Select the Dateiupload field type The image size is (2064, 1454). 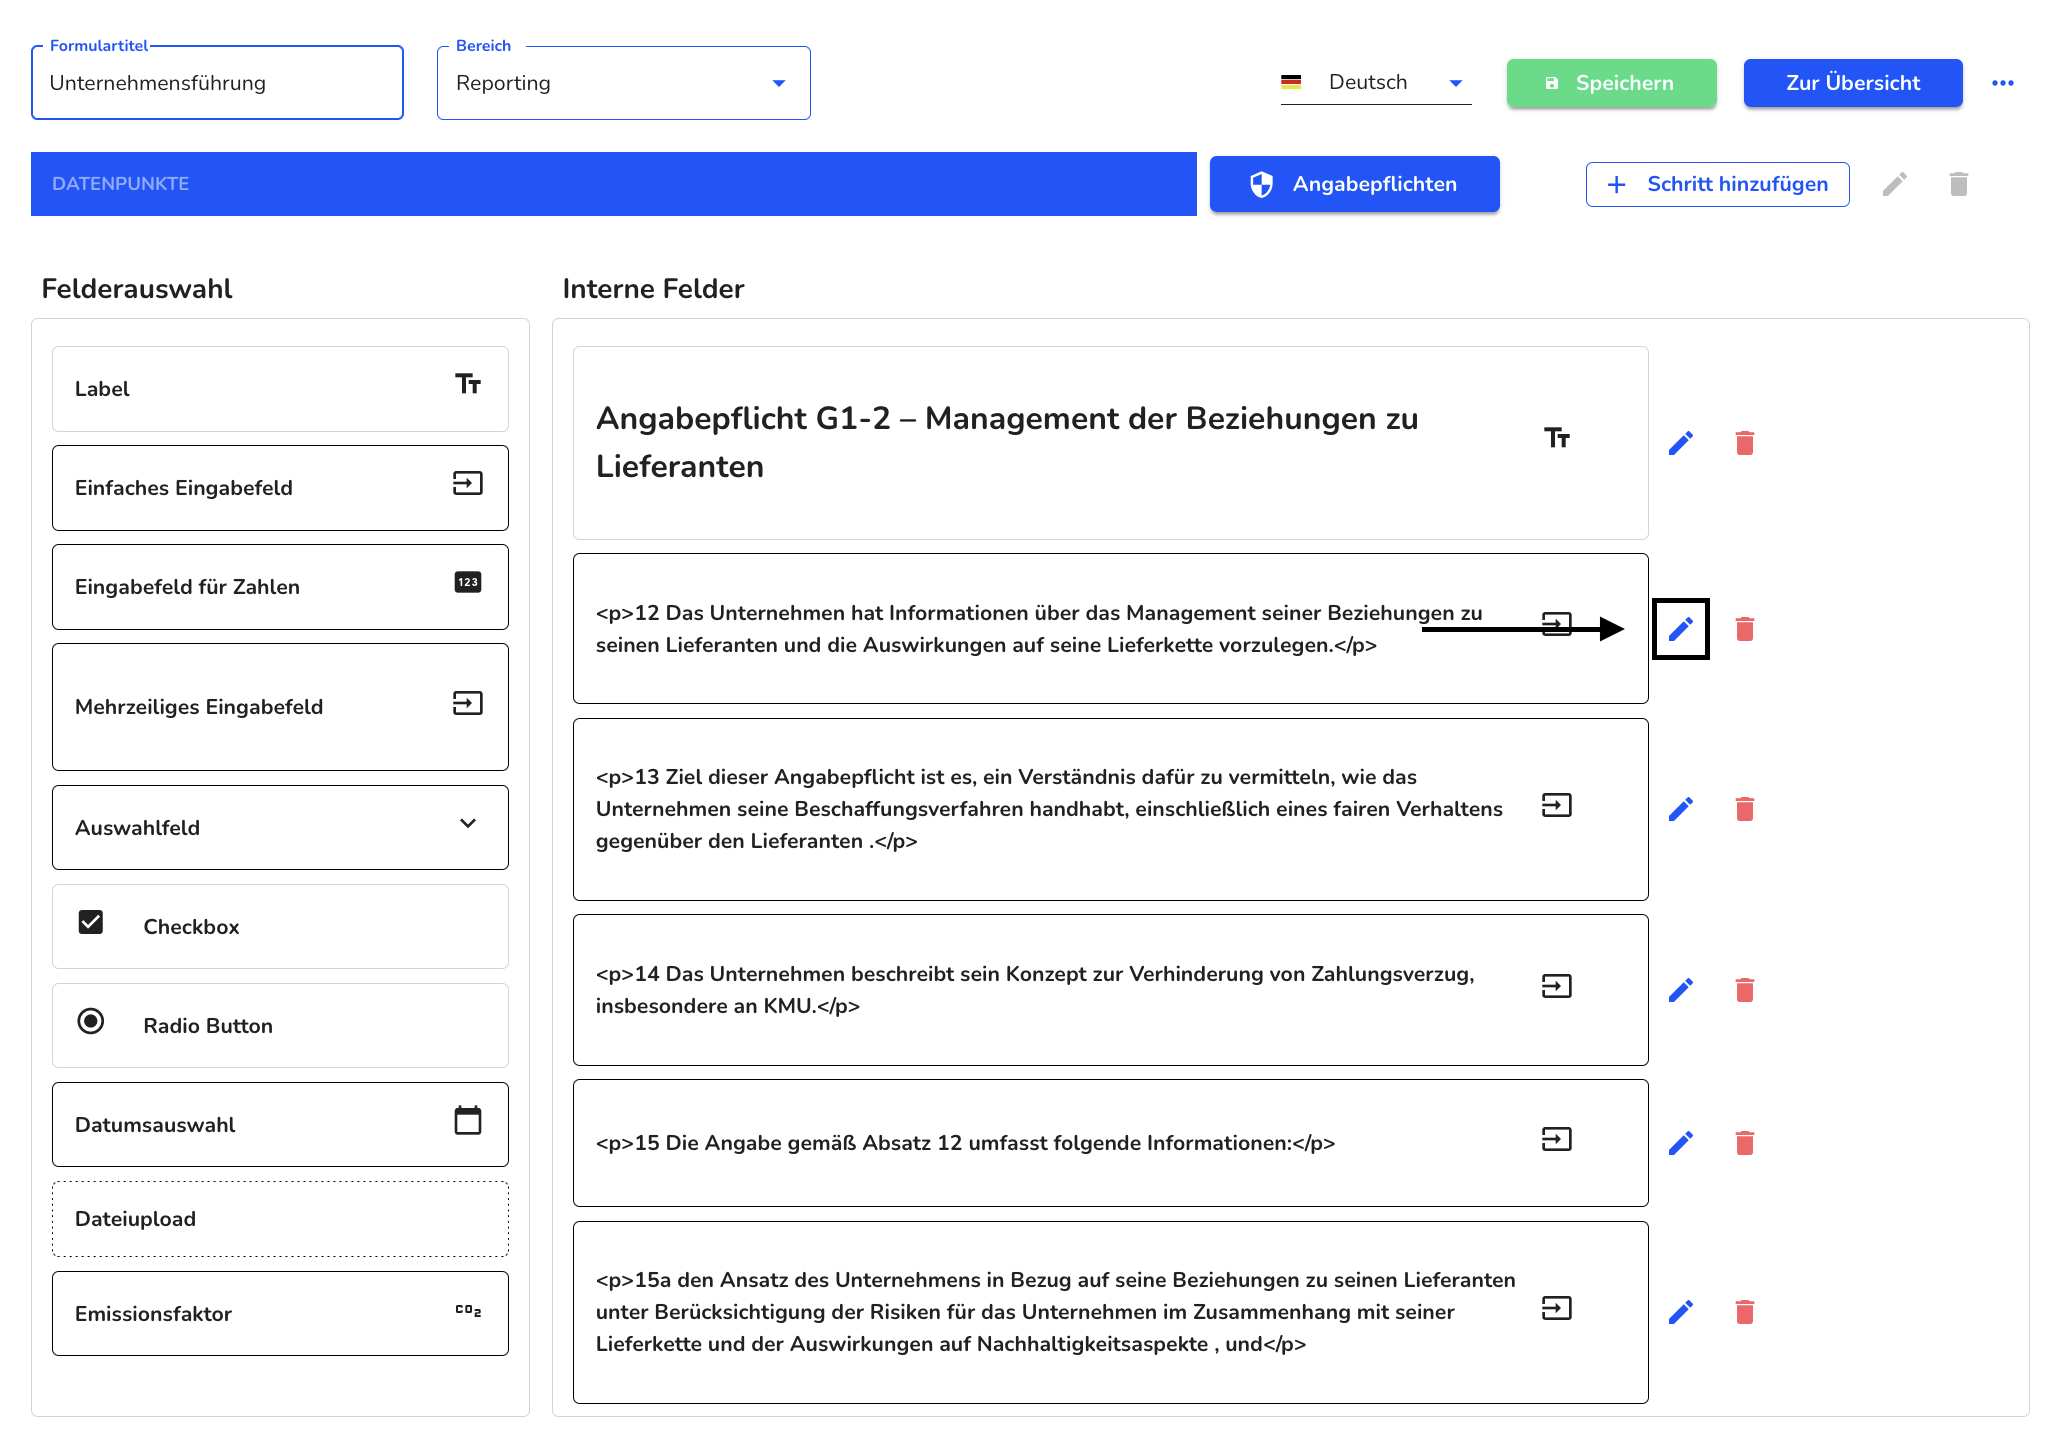[280, 1219]
